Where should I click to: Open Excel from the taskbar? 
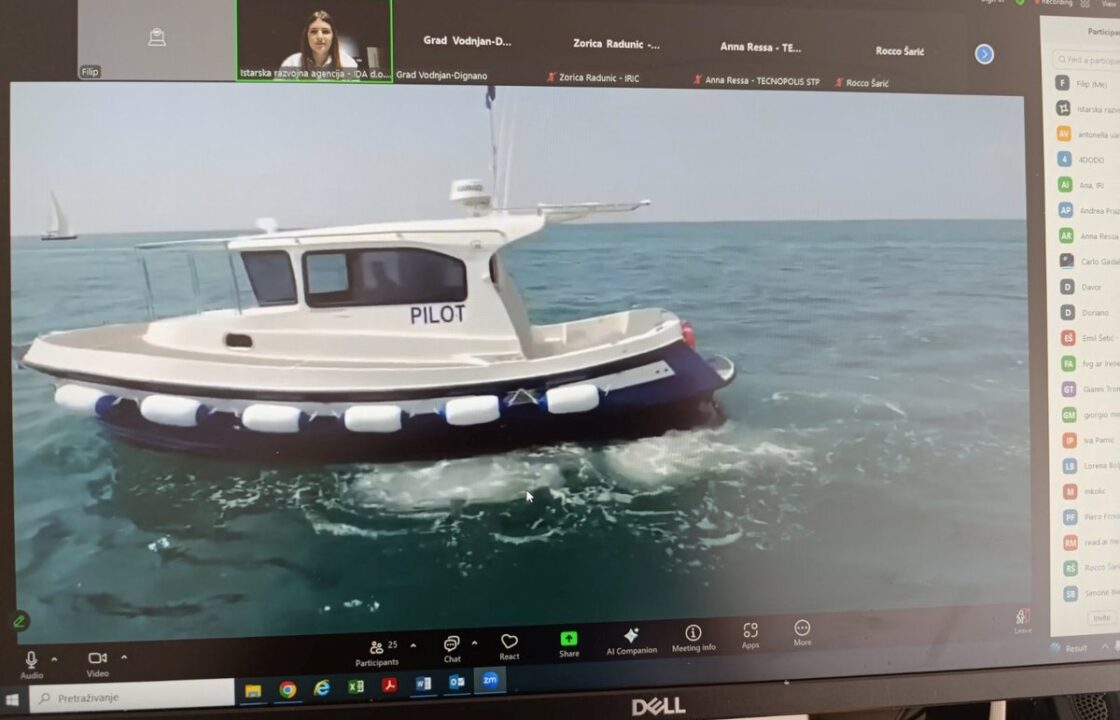(356, 686)
